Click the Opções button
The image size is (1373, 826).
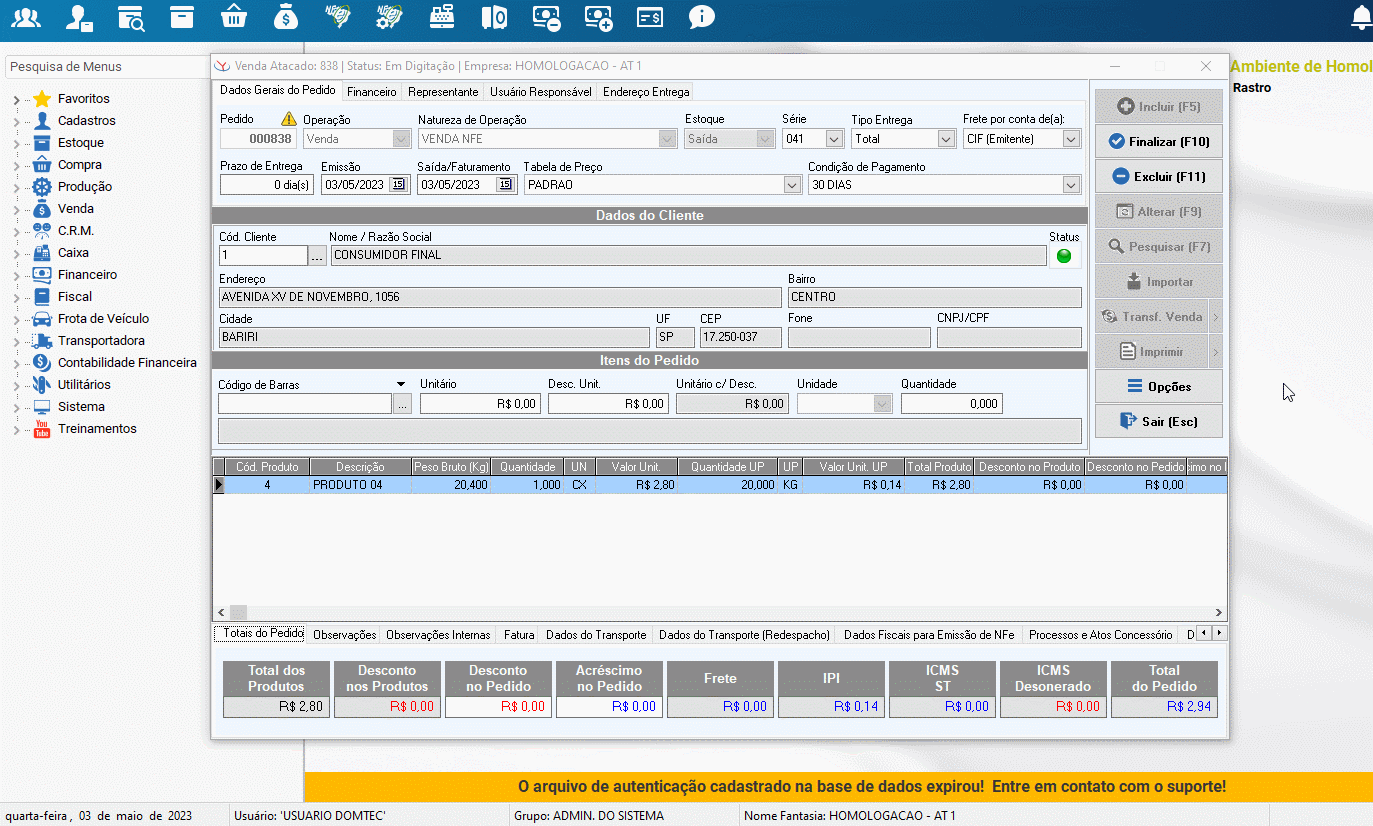coord(1159,387)
